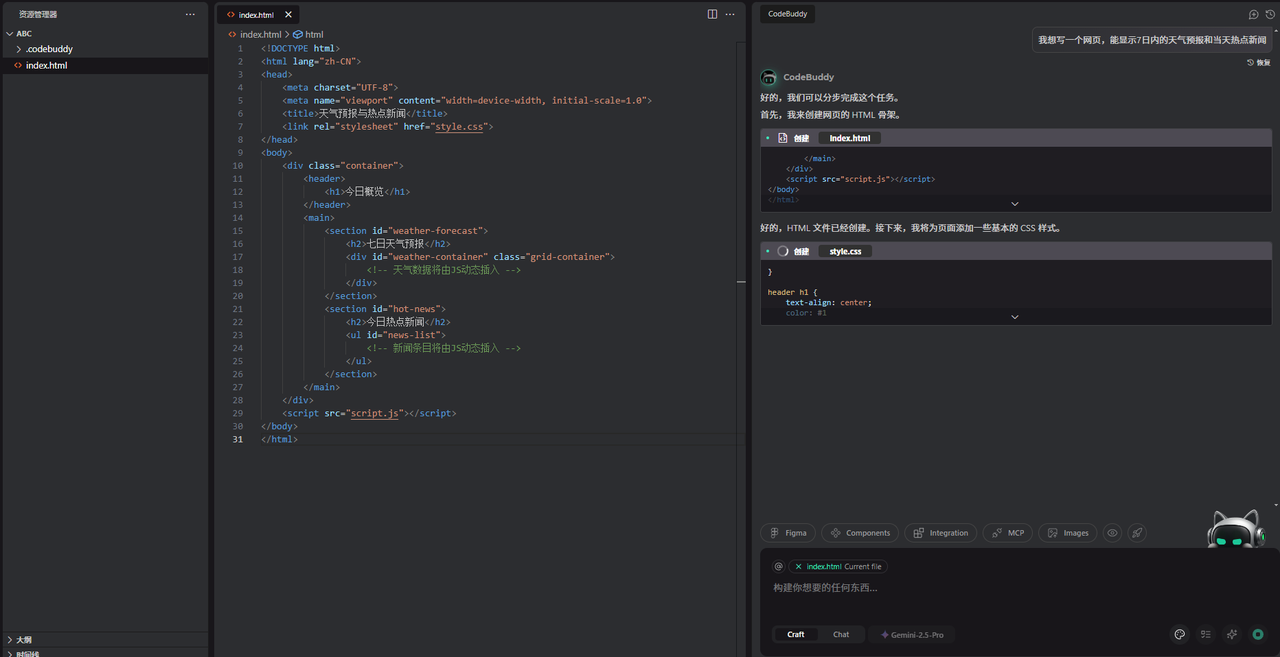1280x657 pixels.
Task: Remove index.html current file context chip
Action: (798, 566)
